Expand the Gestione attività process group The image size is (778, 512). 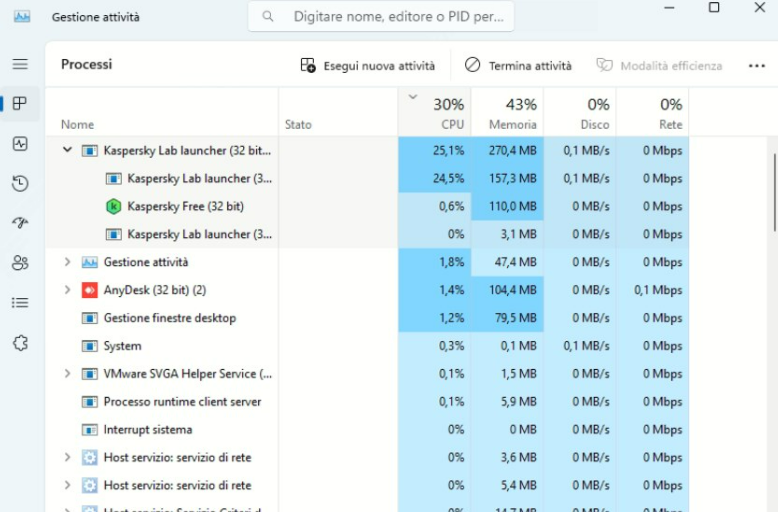tap(67, 262)
